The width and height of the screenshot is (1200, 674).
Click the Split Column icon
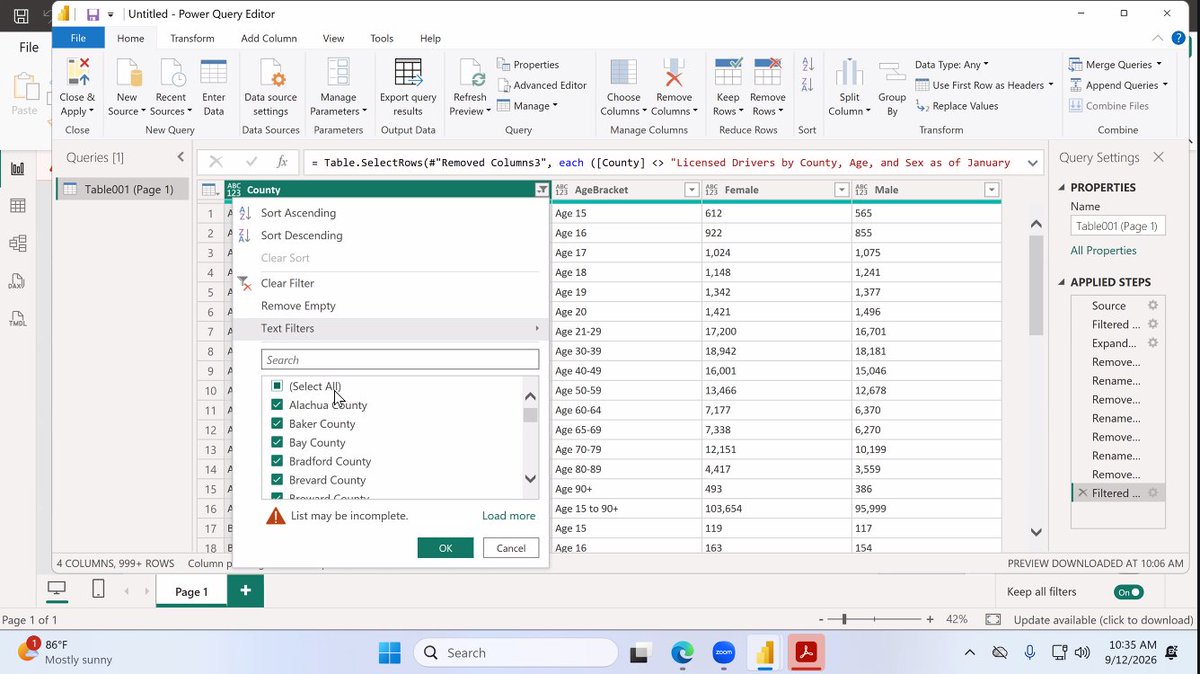point(850,72)
